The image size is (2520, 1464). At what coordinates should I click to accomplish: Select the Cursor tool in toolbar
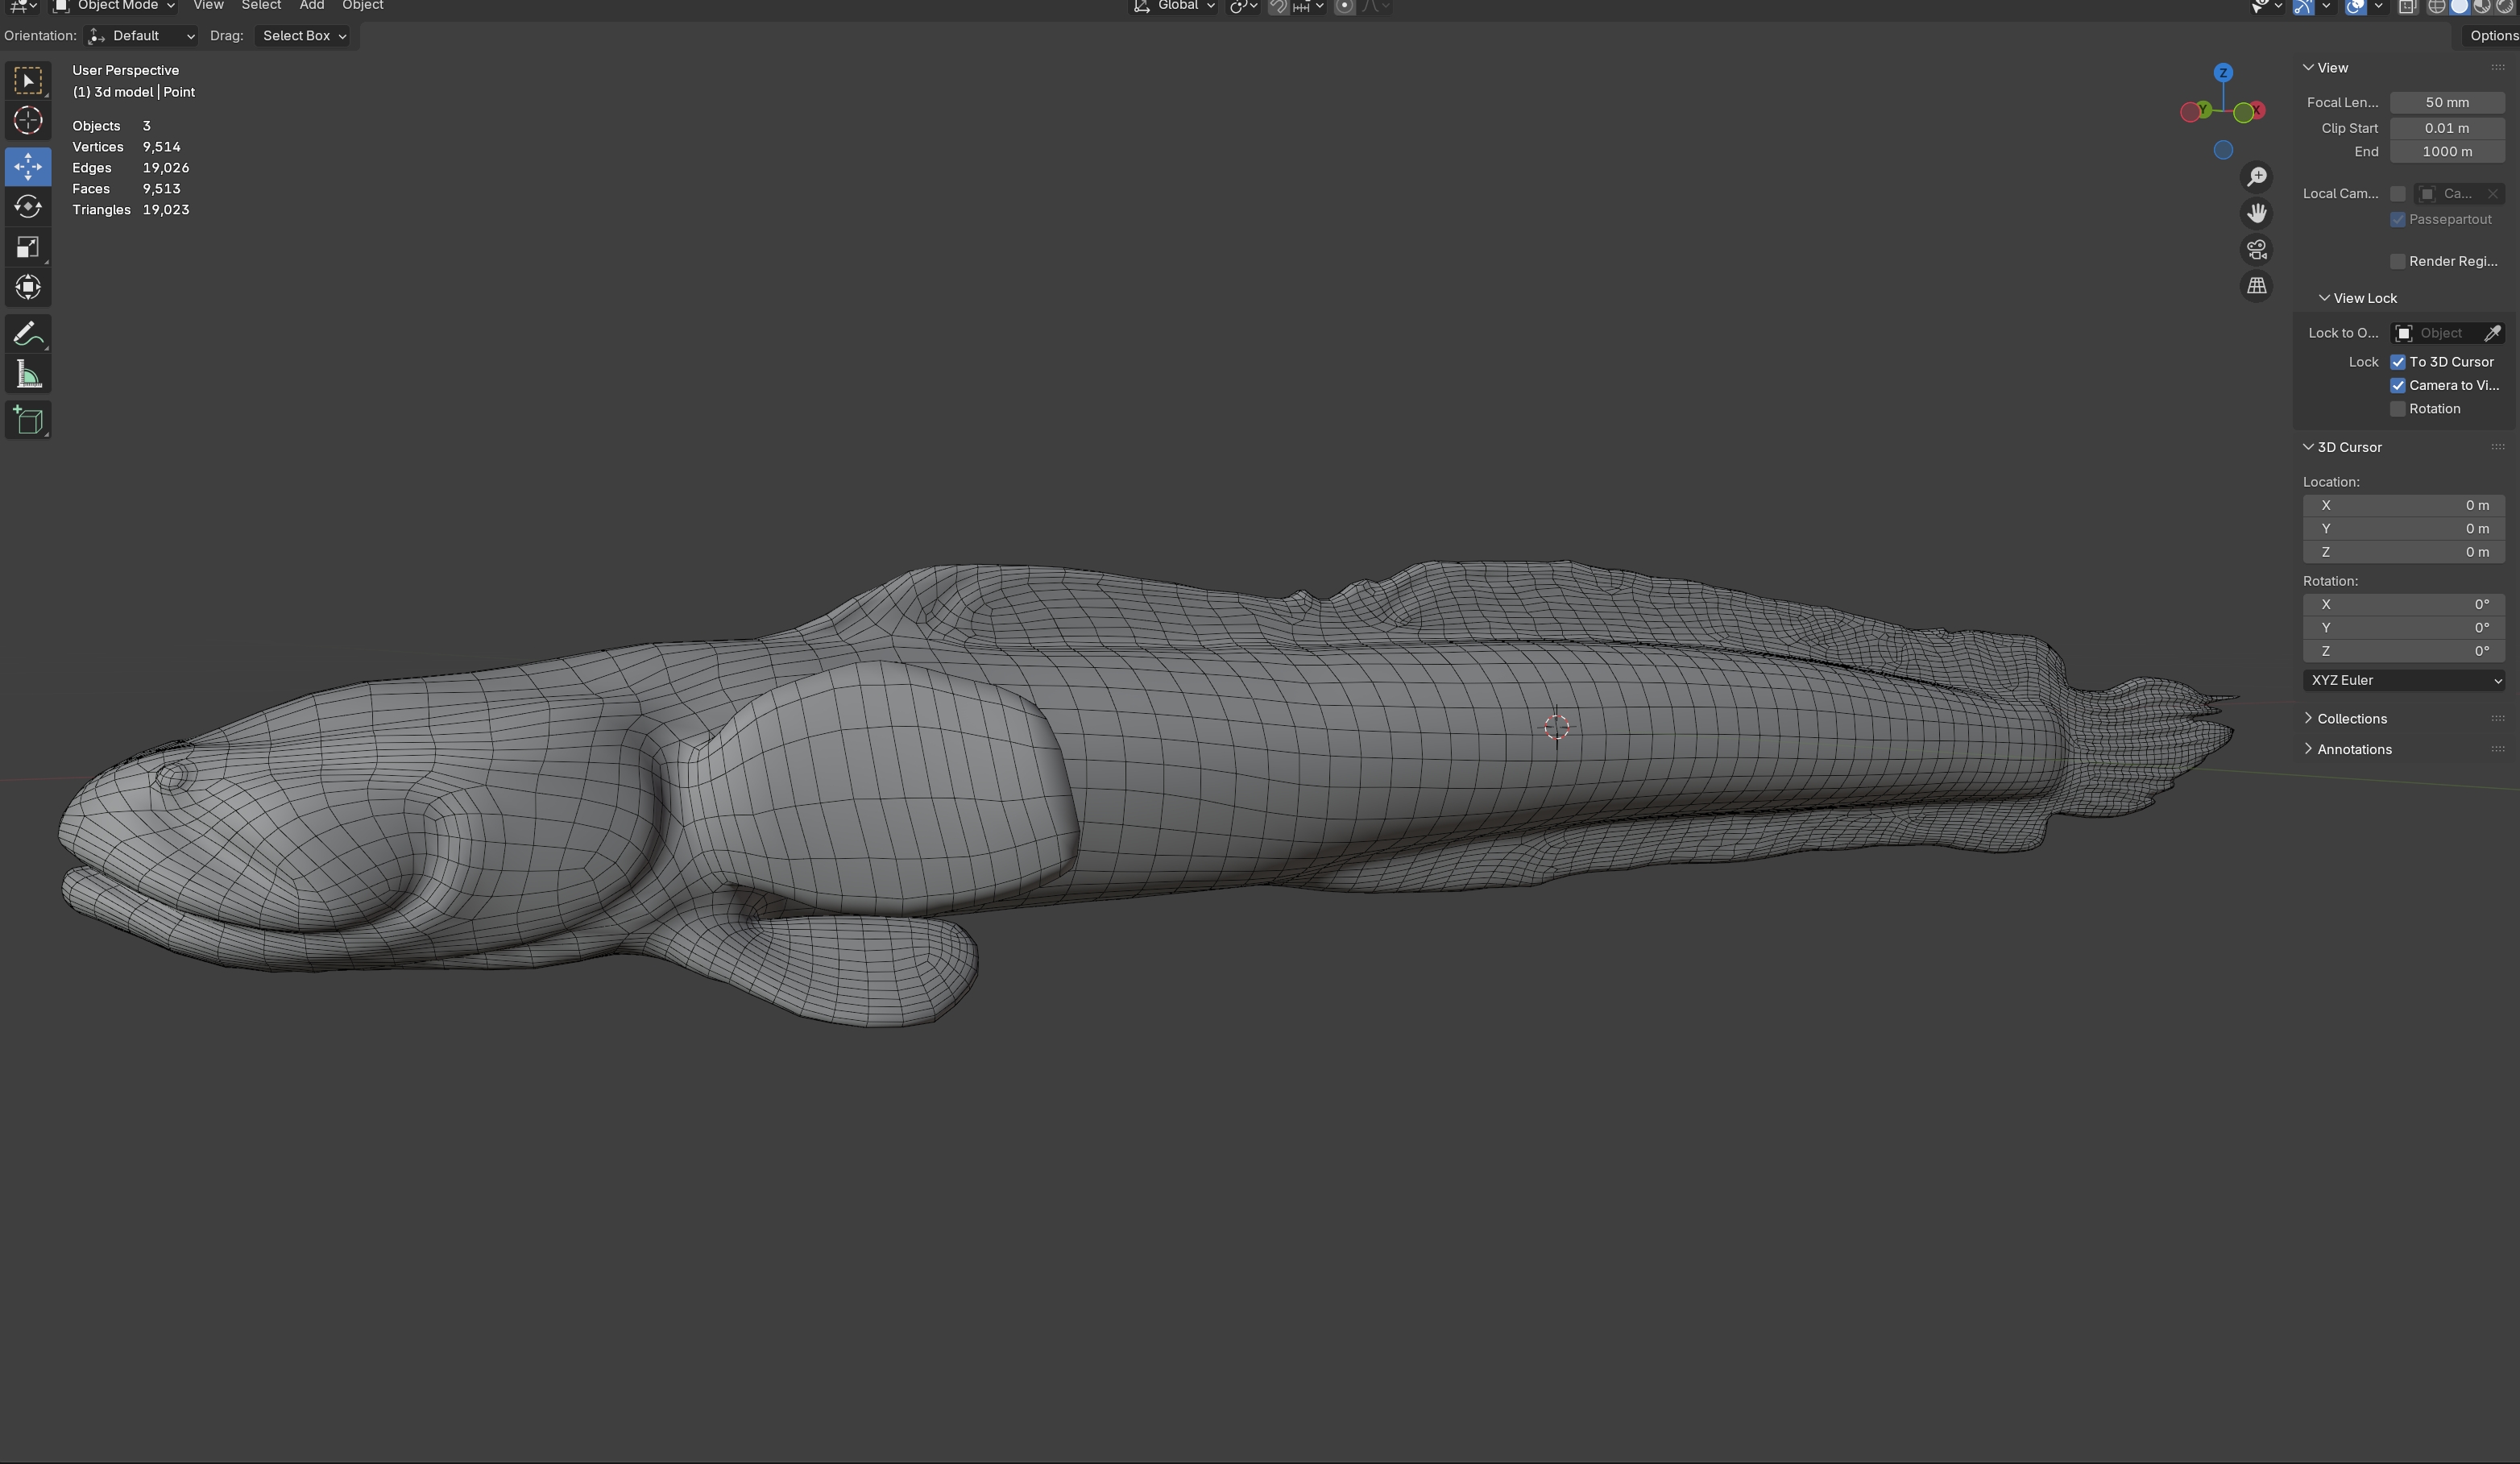point(28,121)
